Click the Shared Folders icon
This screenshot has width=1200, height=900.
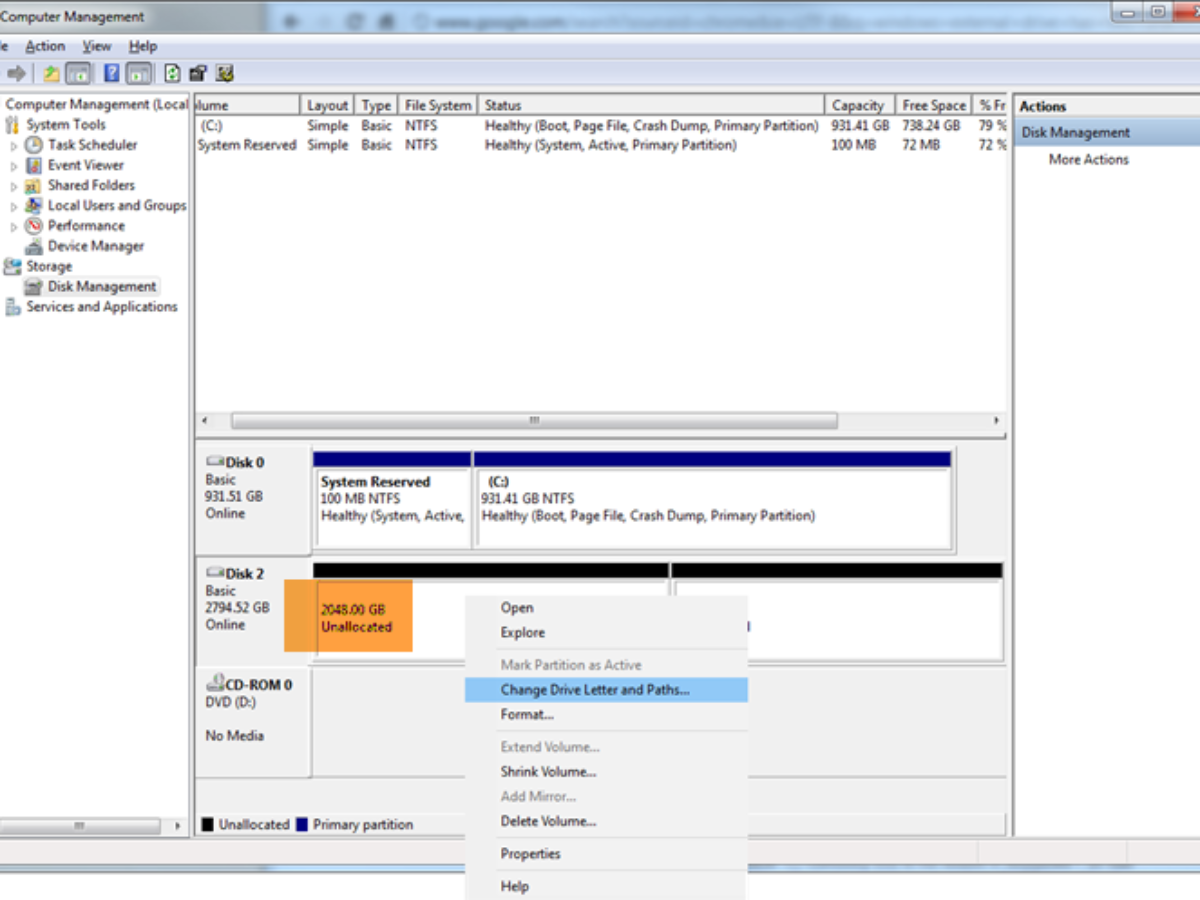point(34,185)
